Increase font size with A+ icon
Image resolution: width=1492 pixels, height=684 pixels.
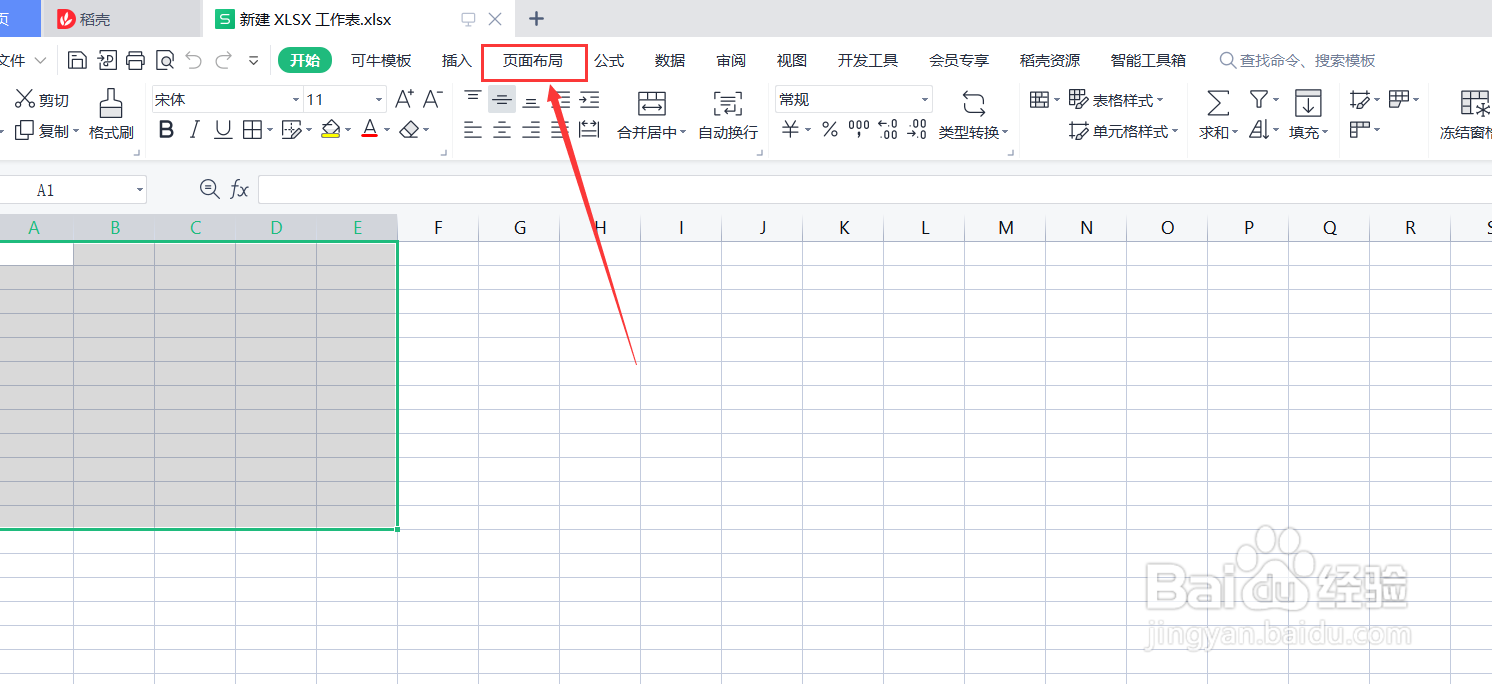click(404, 99)
